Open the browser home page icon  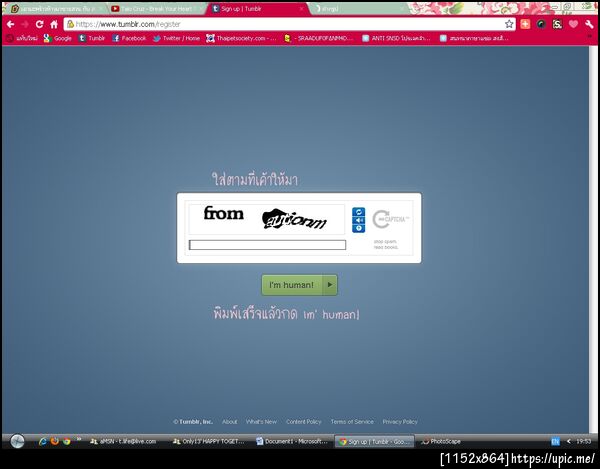(x=54, y=24)
